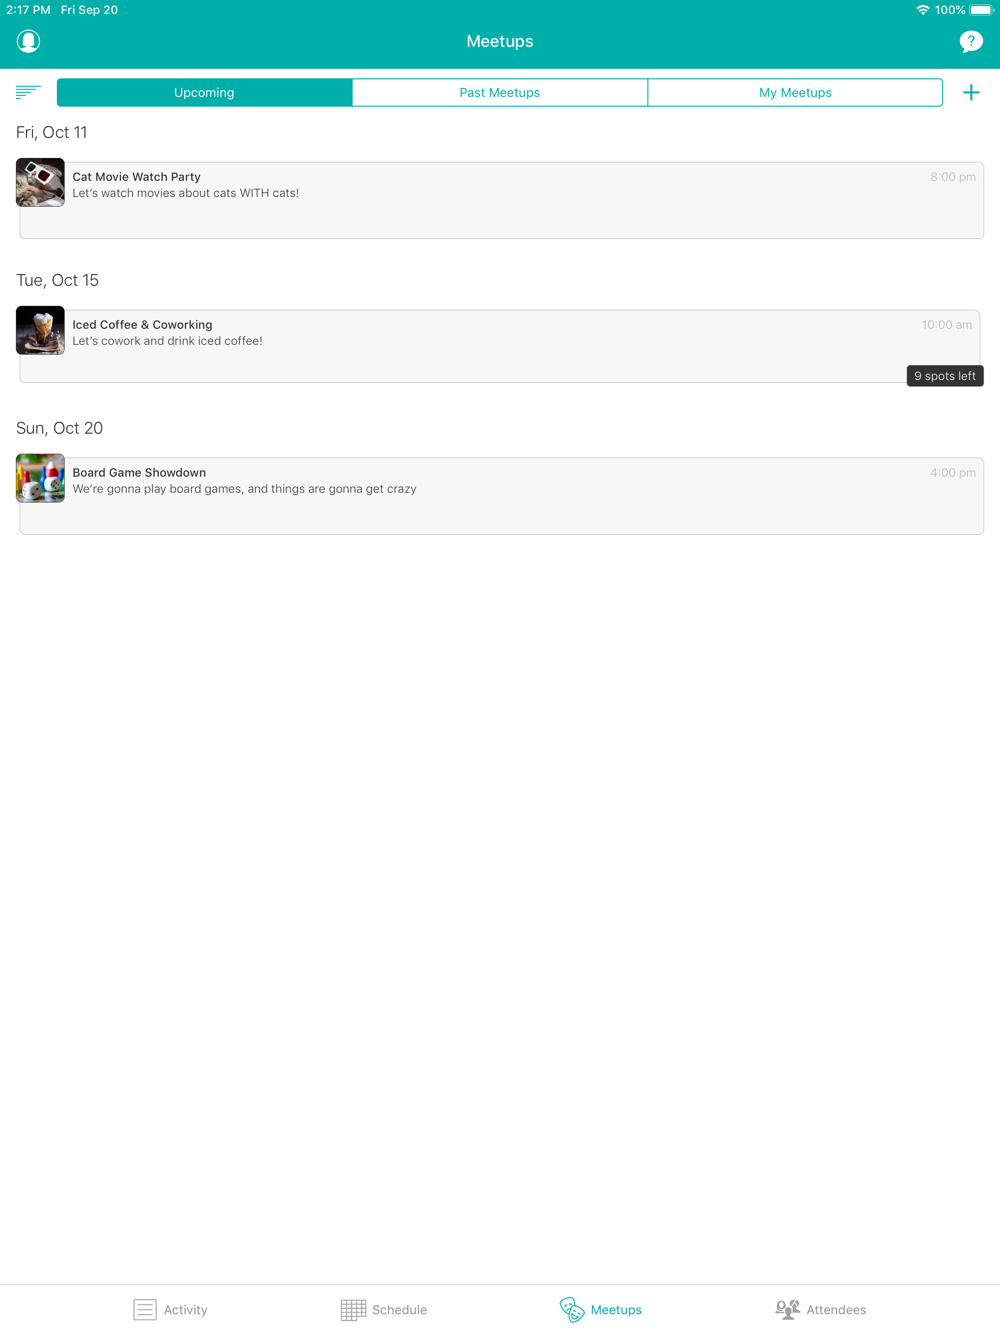Open the sort and filter lines icon
This screenshot has width=1000, height=1334.
pyautogui.click(x=28, y=92)
